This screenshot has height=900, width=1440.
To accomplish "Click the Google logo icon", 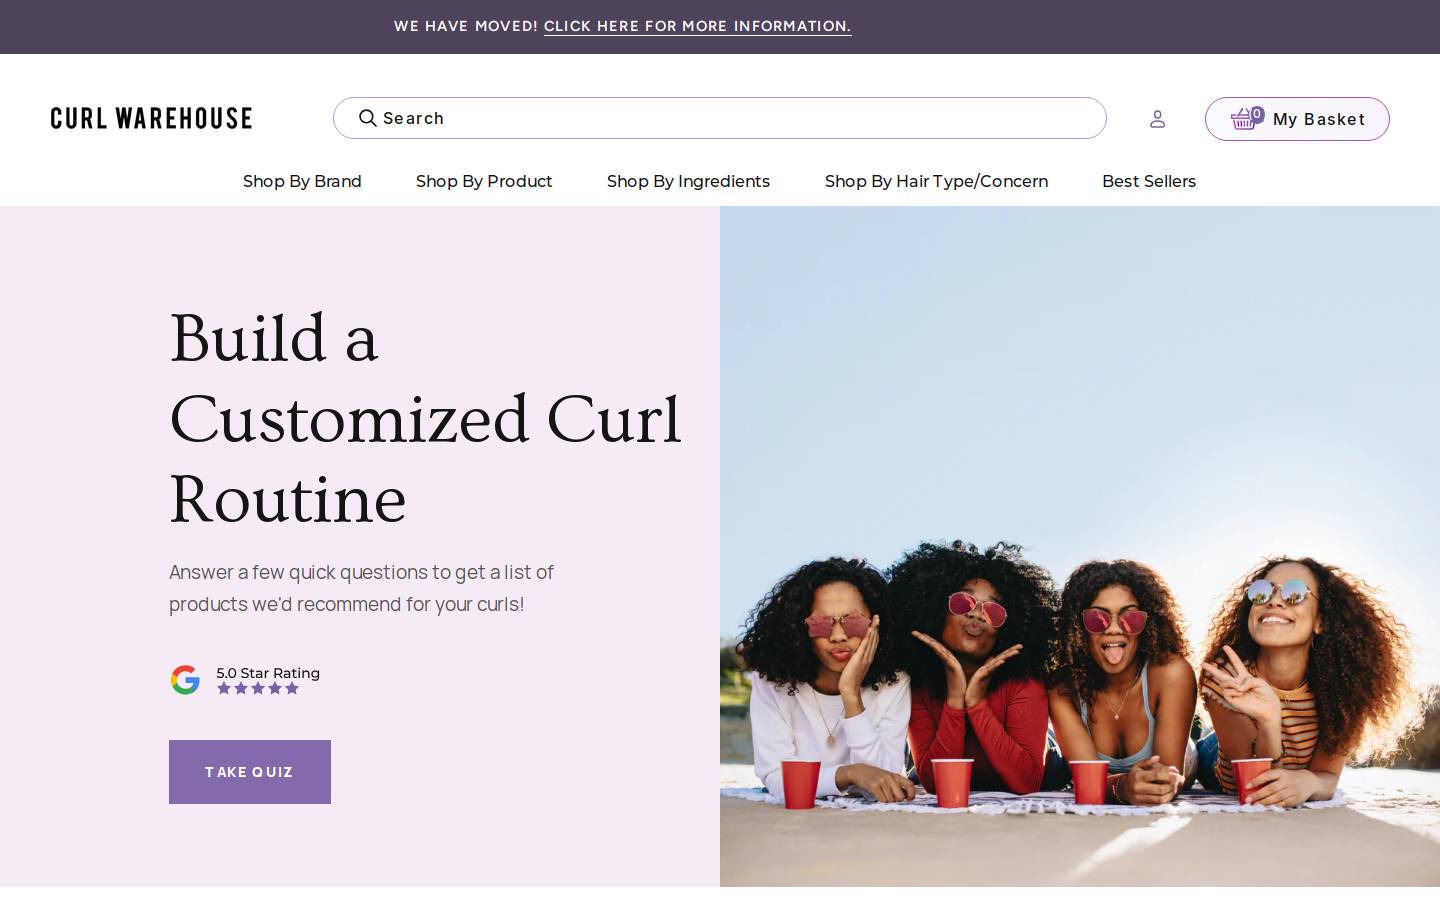I will pos(185,680).
